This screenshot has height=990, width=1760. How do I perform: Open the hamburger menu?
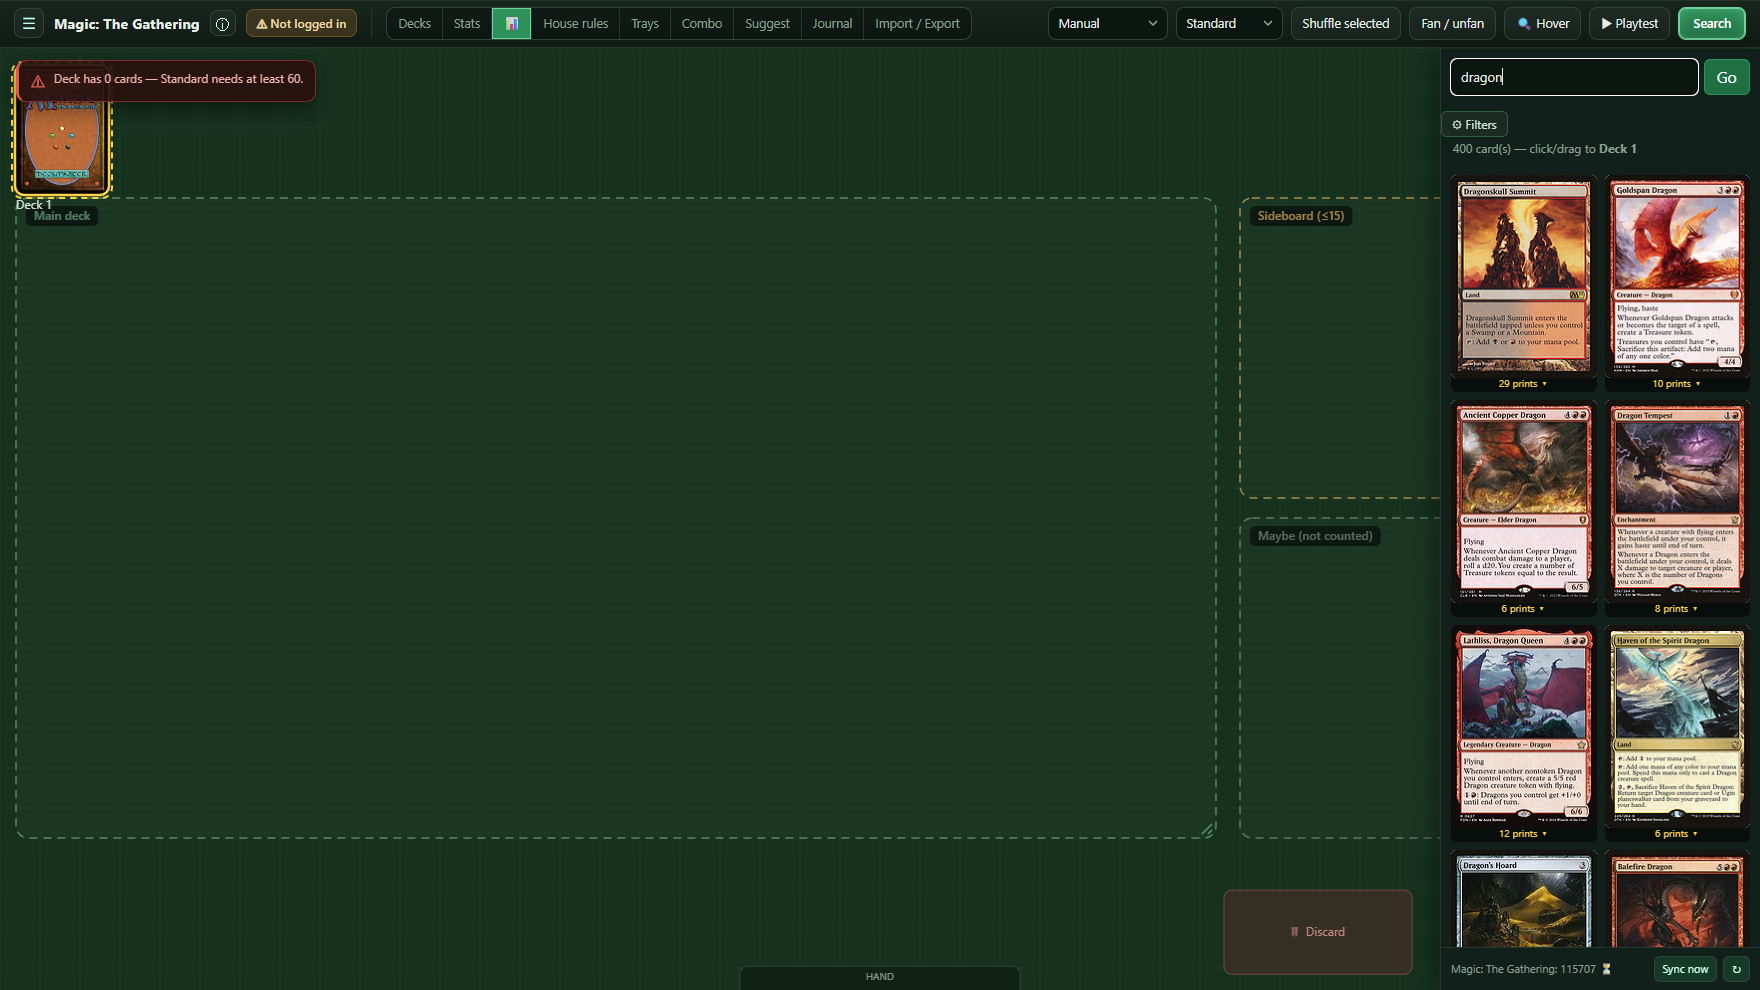(29, 23)
